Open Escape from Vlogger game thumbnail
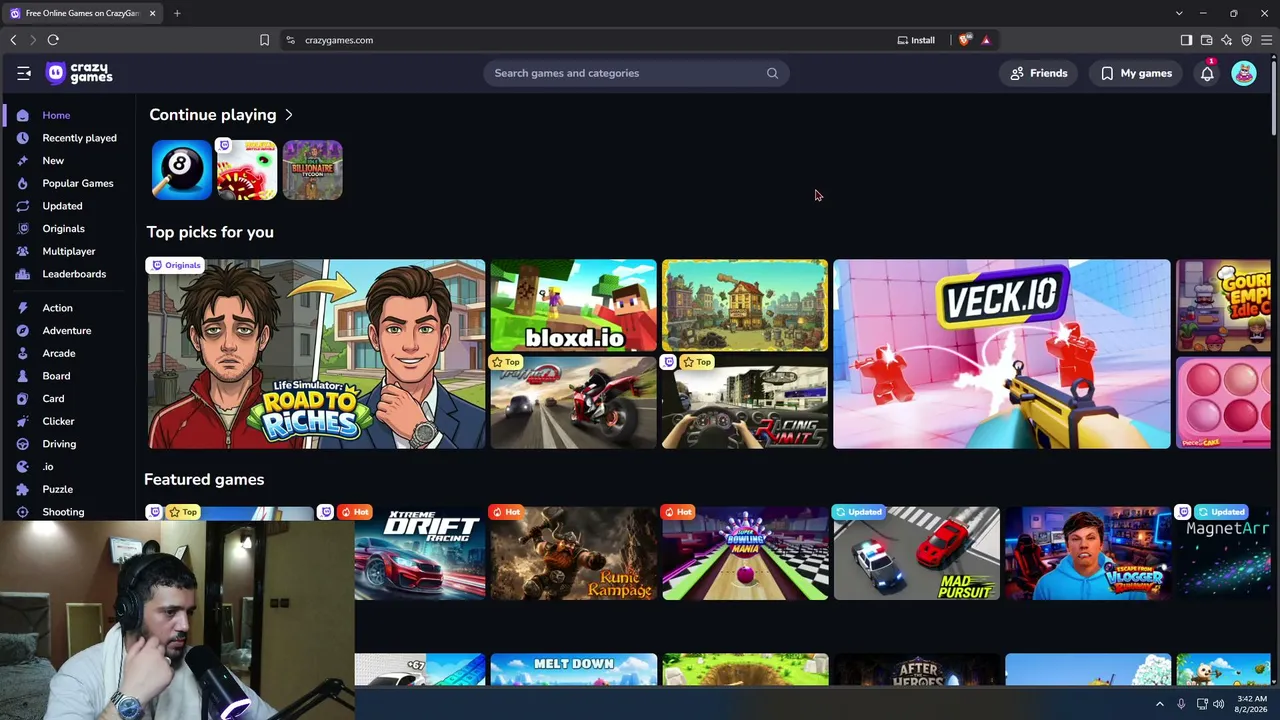Image resolution: width=1280 pixels, height=720 pixels. click(x=1088, y=553)
